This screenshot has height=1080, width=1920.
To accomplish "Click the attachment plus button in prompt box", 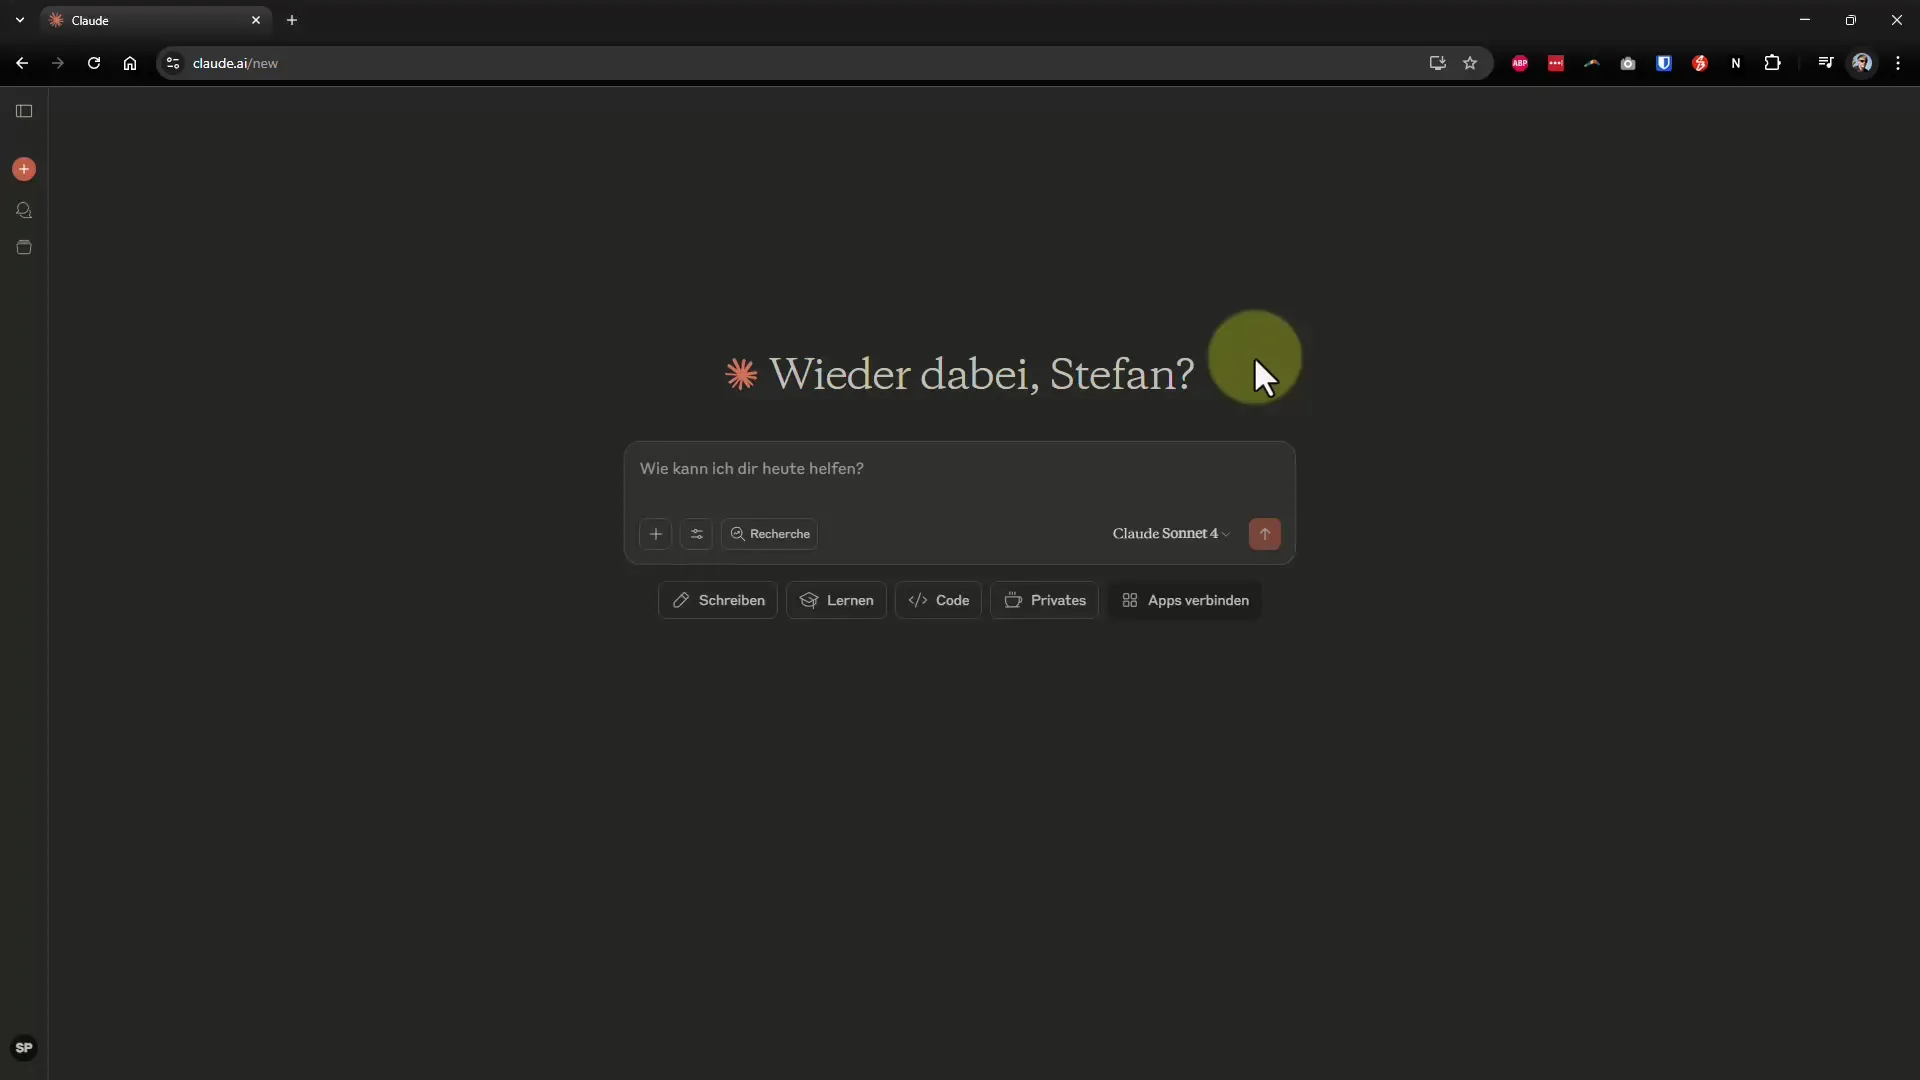I will (x=656, y=534).
